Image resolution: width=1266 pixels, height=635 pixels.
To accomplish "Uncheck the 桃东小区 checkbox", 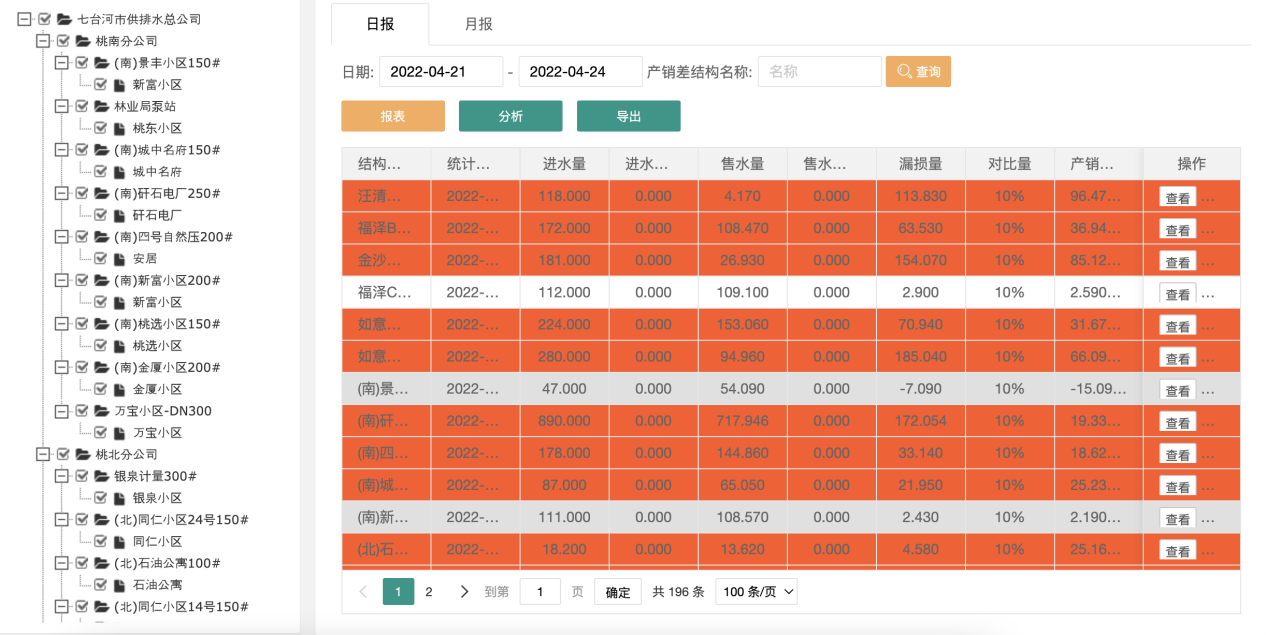I will pyautogui.click(x=100, y=128).
